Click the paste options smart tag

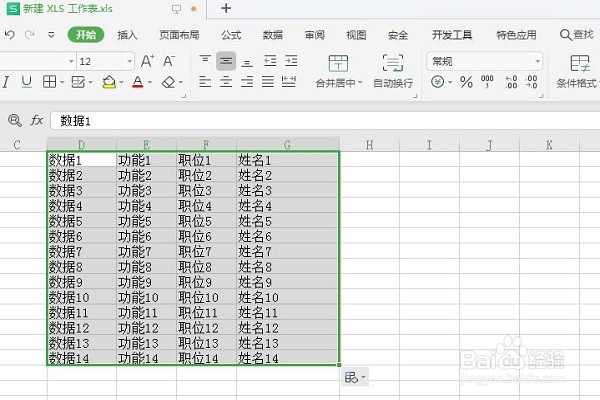coord(354,377)
